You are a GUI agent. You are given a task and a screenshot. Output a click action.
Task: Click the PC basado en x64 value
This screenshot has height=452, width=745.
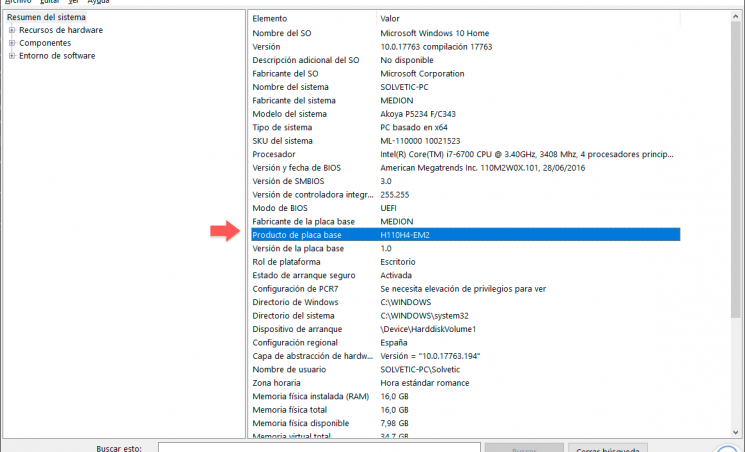414,127
